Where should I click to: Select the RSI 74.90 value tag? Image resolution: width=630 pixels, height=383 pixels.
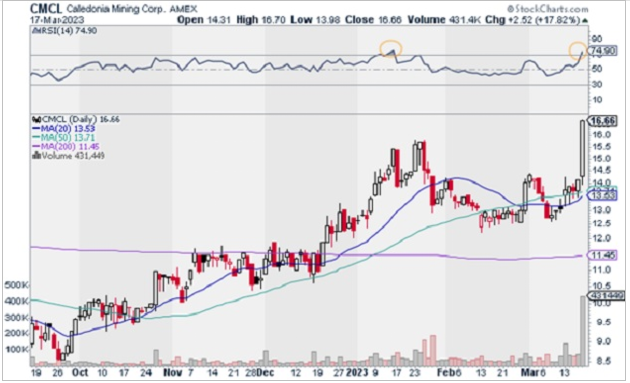click(x=602, y=51)
